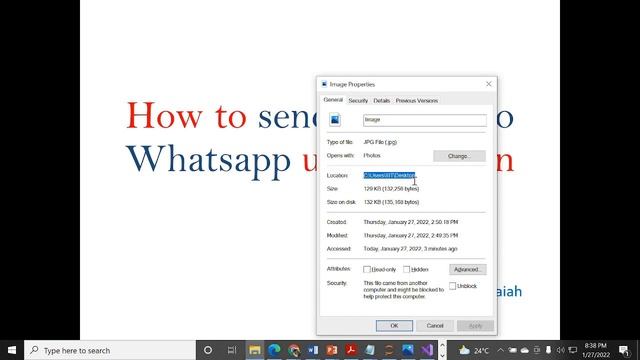Switch to the Details tab
640x360 pixels.
coord(382,100)
